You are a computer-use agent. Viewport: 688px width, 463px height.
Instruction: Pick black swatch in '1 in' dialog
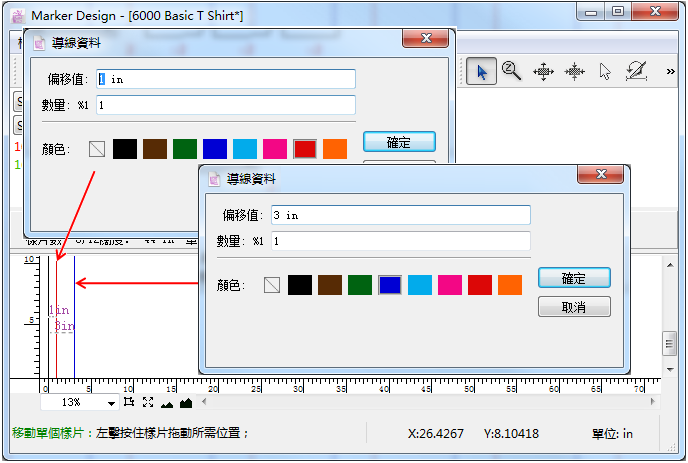click(x=125, y=149)
